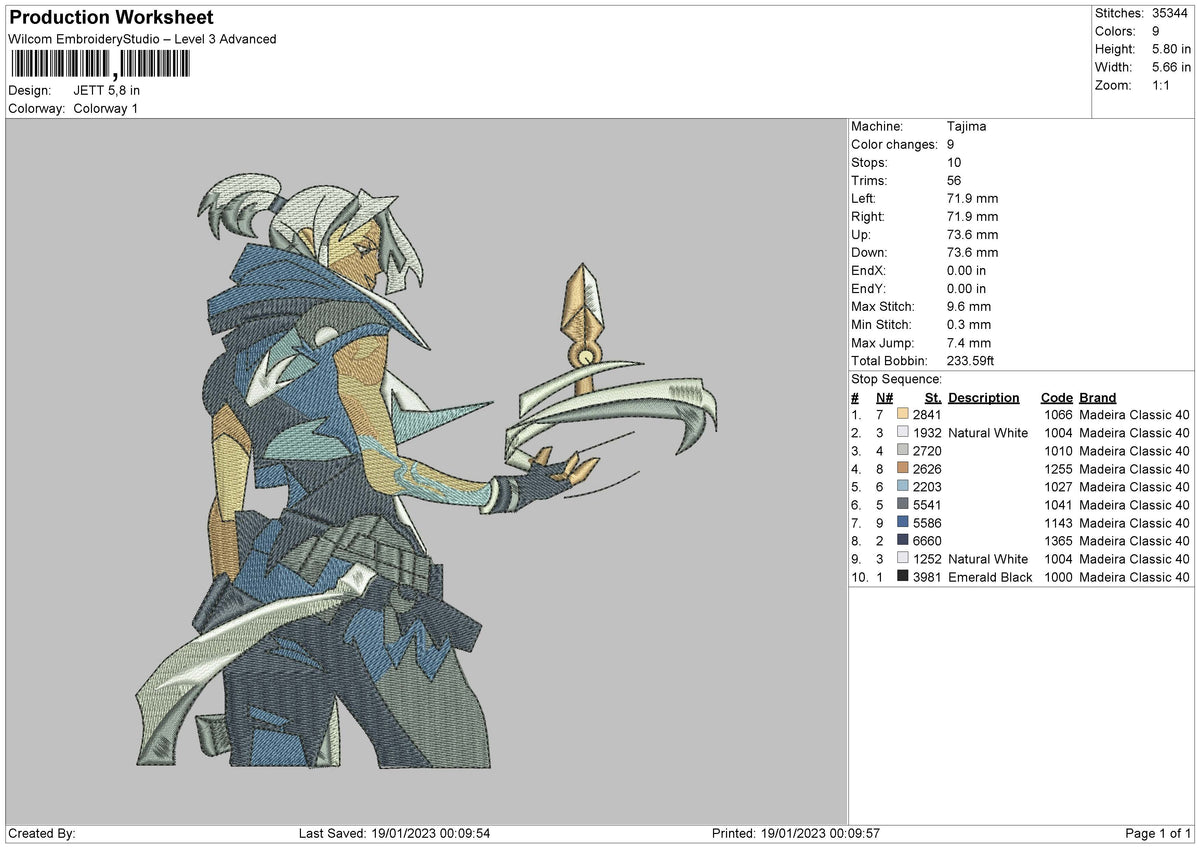Choose the light blue swatch for code 1027

[x=903, y=487]
